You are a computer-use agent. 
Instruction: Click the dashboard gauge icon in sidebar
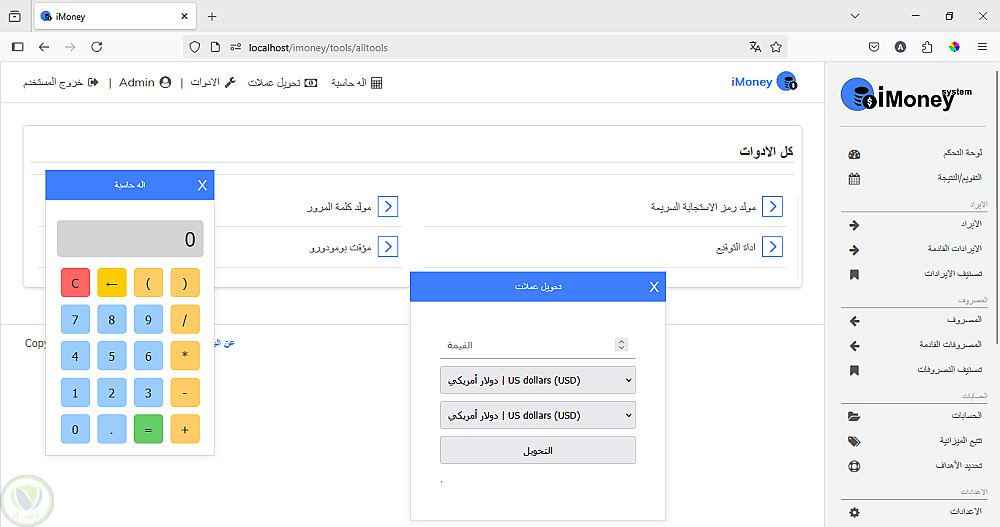tap(854, 154)
